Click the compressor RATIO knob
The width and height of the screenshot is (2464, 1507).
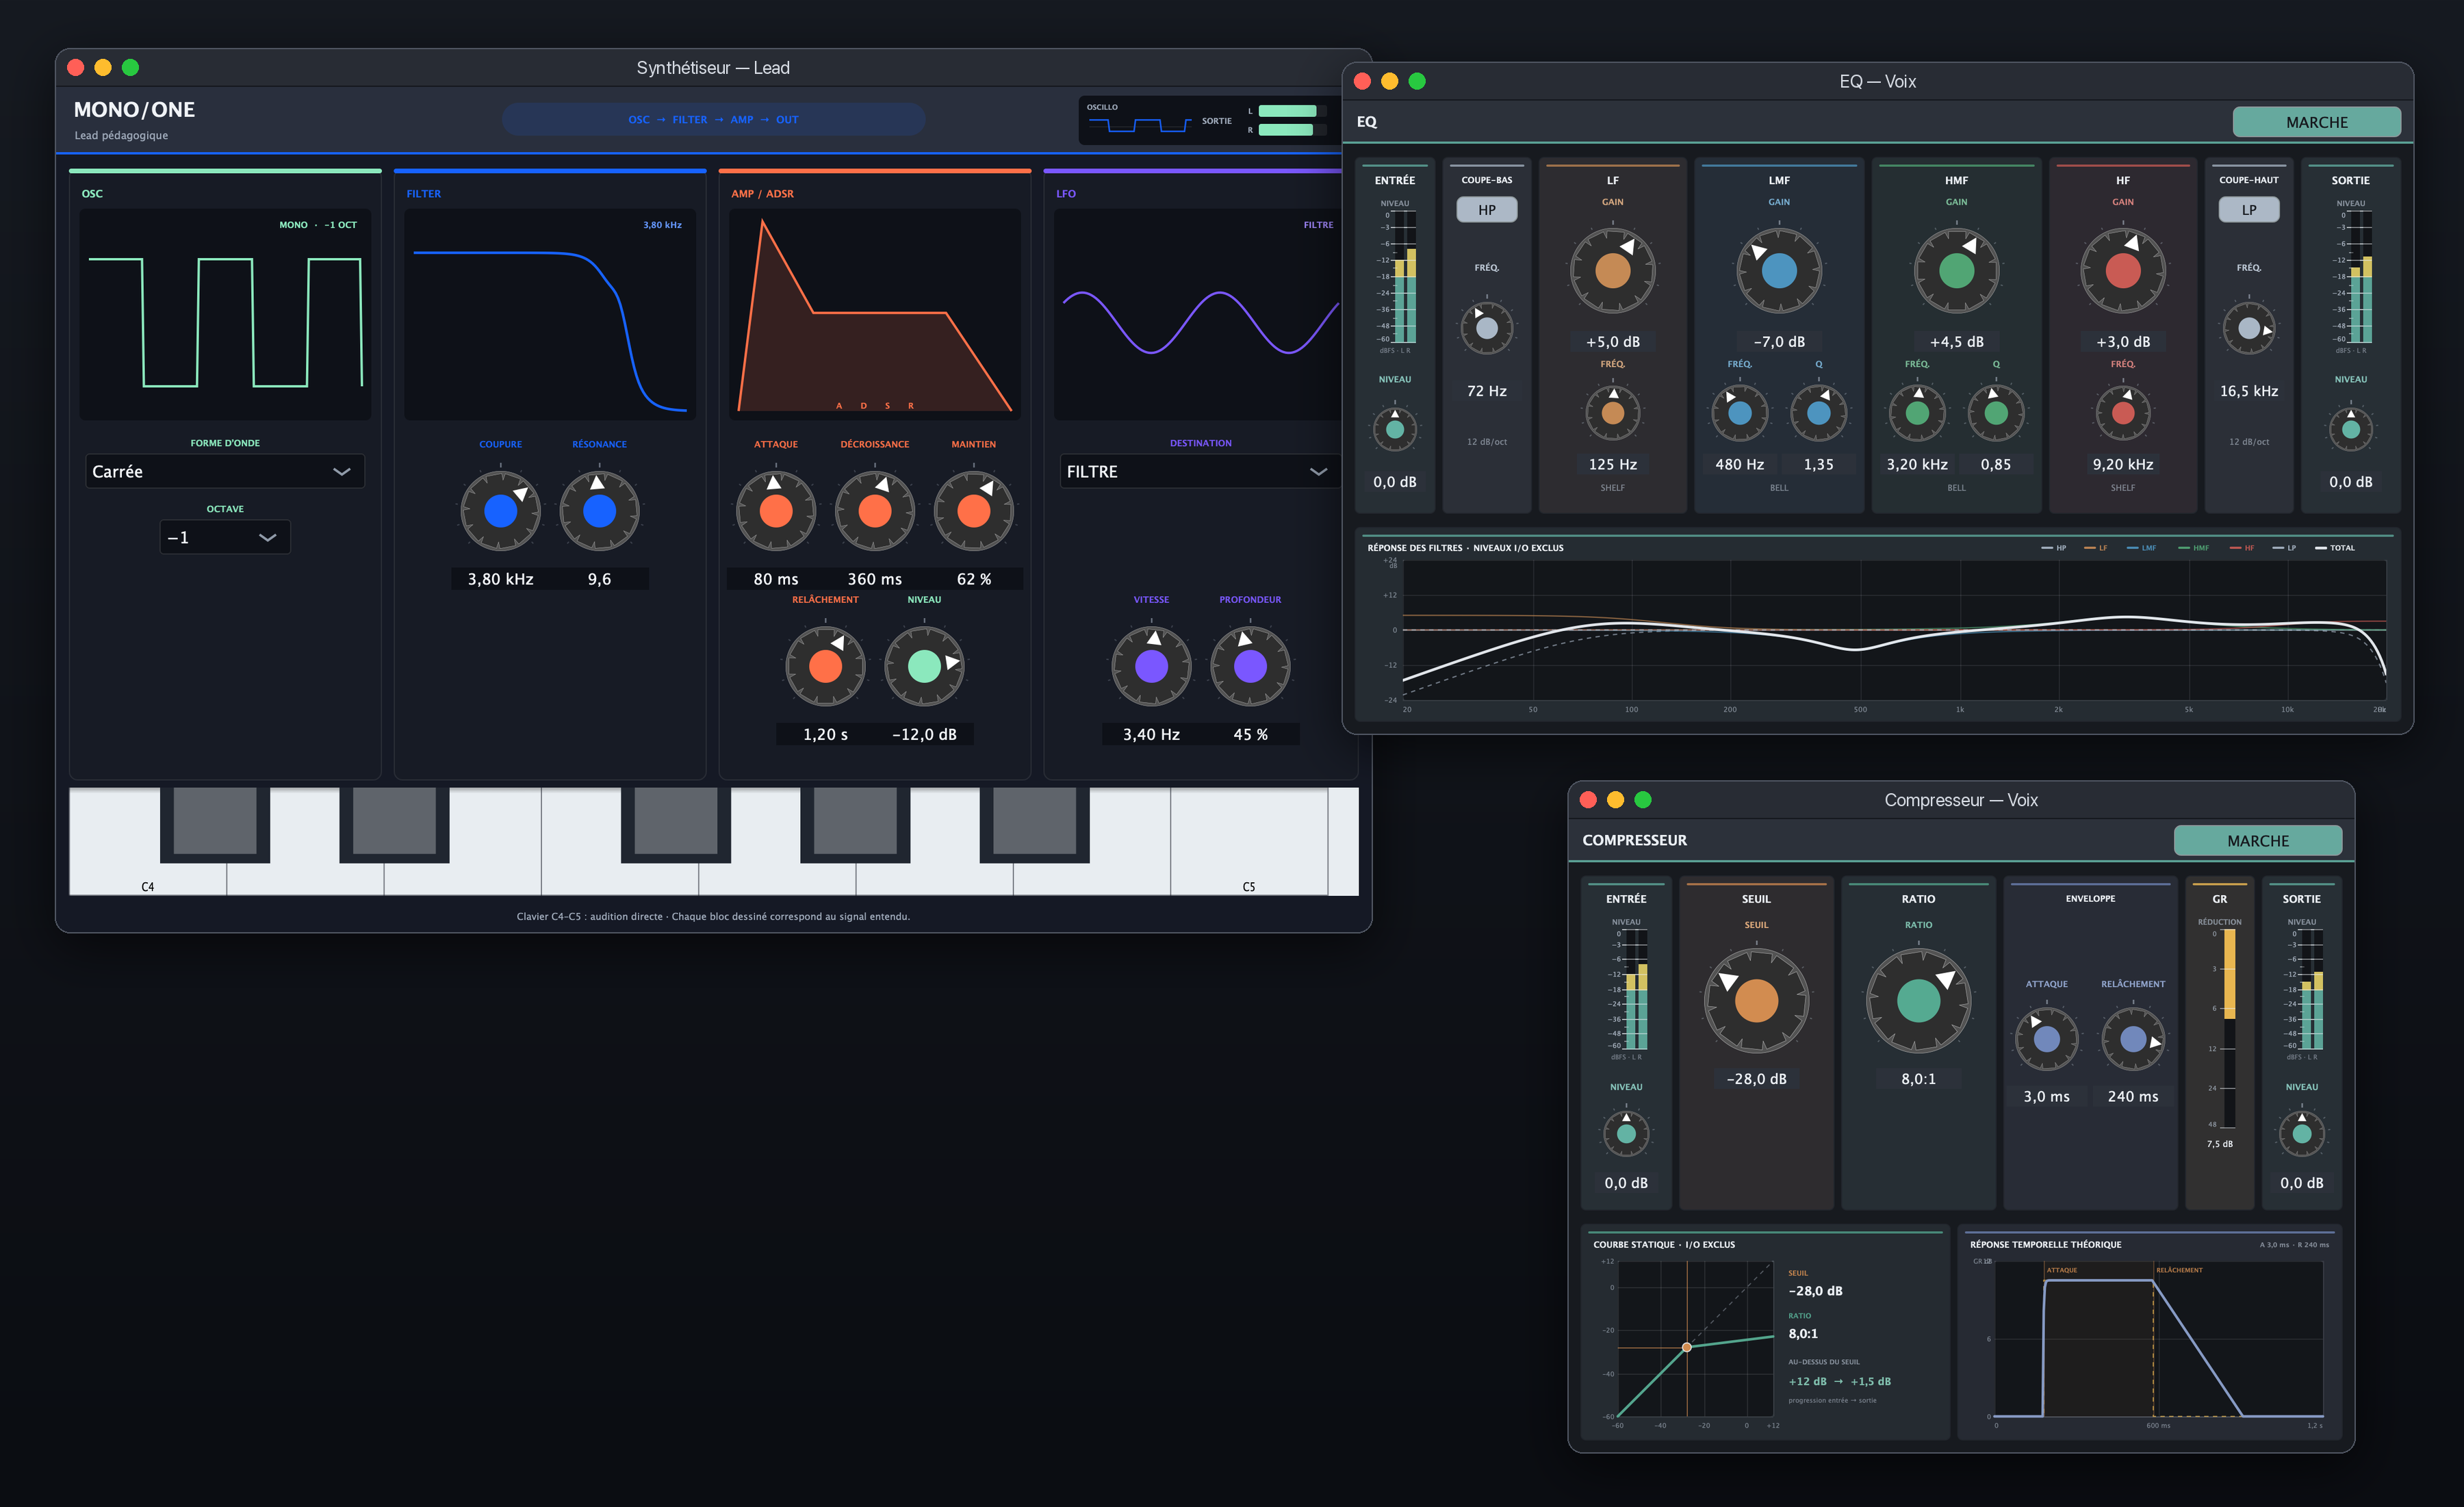tap(1918, 1000)
